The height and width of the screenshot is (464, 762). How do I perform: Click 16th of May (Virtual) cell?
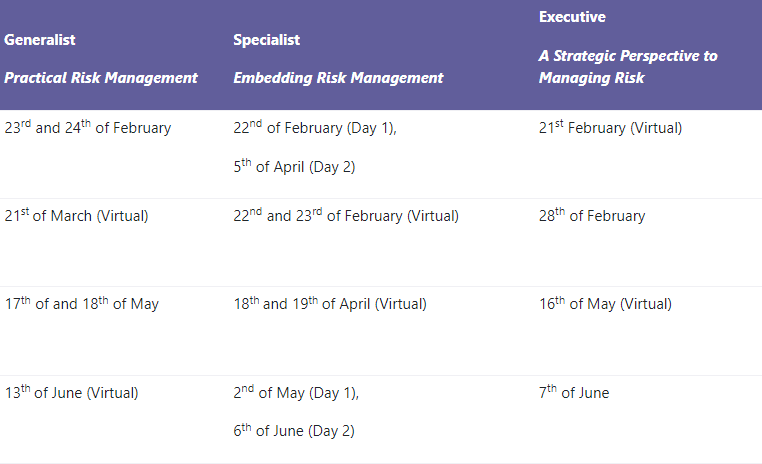tap(605, 303)
